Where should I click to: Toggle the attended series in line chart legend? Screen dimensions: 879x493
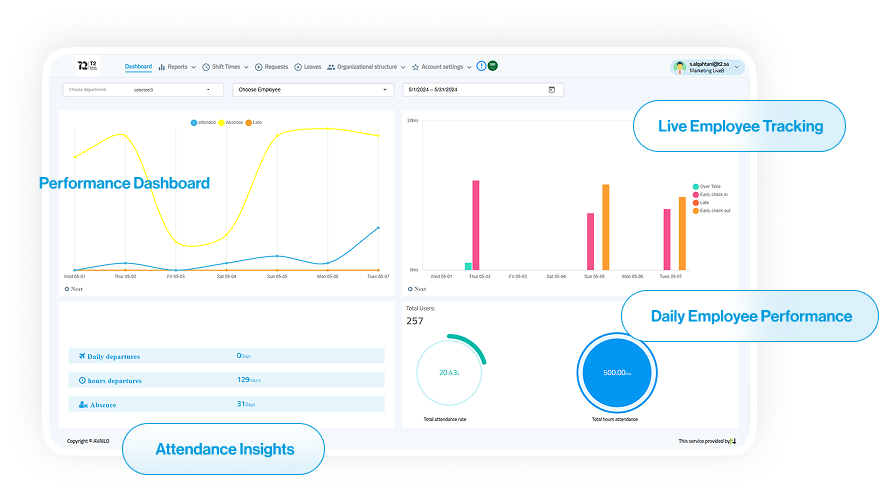click(x=203, y=122)
